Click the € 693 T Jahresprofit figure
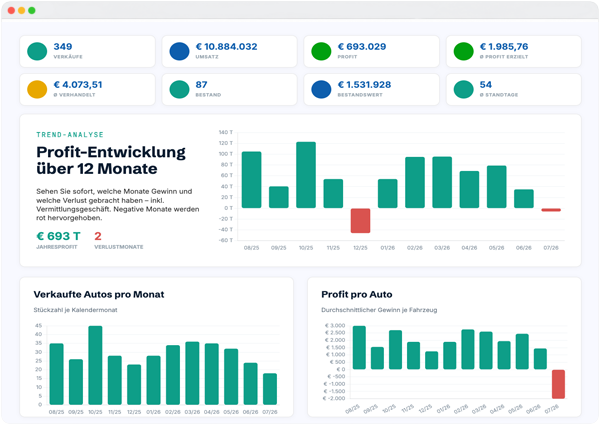This screenshot has width=600, height=425. 59,236
